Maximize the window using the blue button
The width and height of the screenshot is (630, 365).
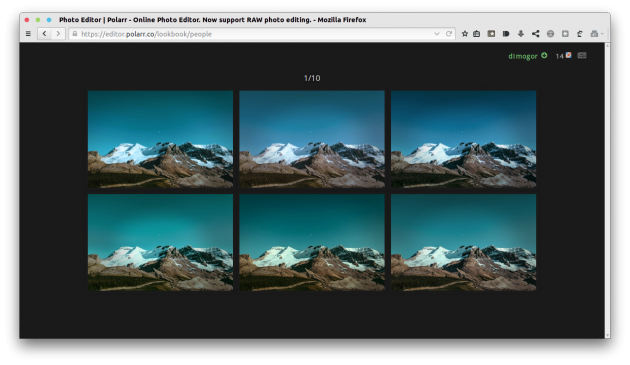tap(49, 19)
